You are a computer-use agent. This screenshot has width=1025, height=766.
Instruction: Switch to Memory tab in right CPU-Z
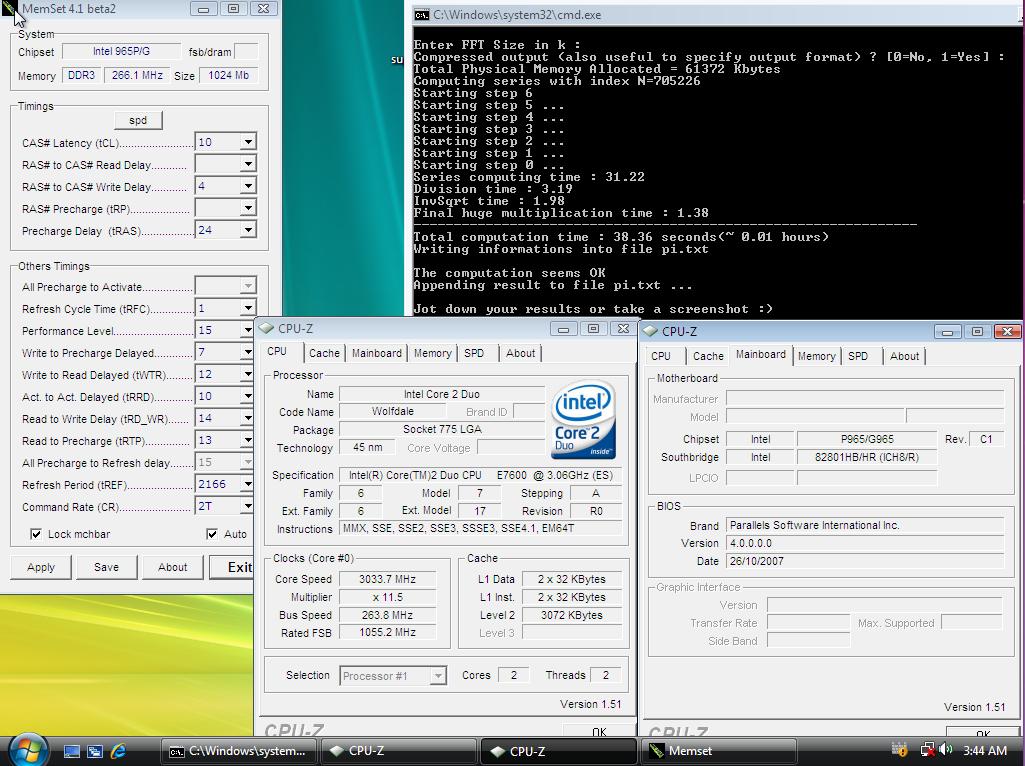point(816,356)
